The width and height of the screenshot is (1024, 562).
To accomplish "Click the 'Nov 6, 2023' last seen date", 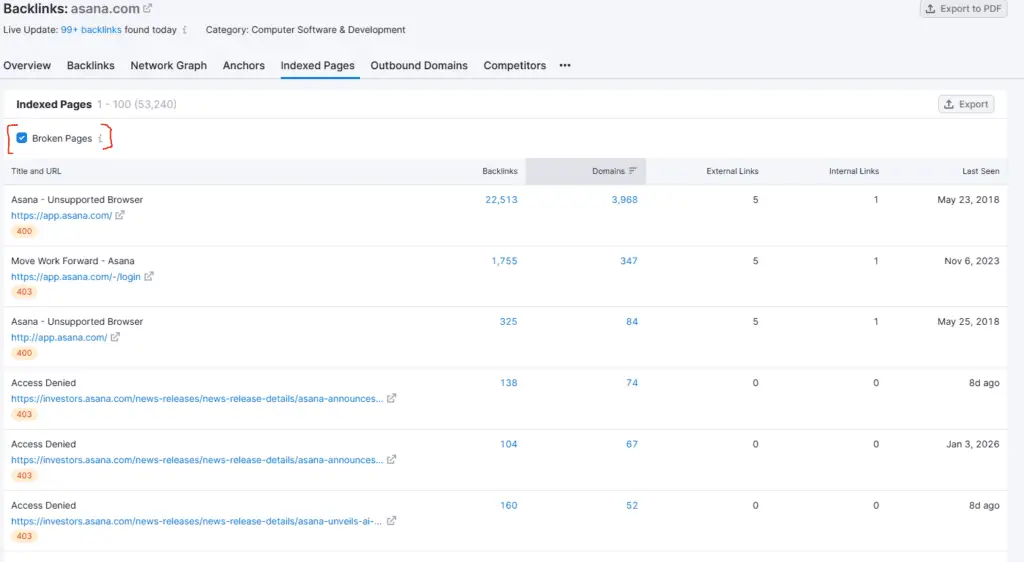I will pos(971,260).
